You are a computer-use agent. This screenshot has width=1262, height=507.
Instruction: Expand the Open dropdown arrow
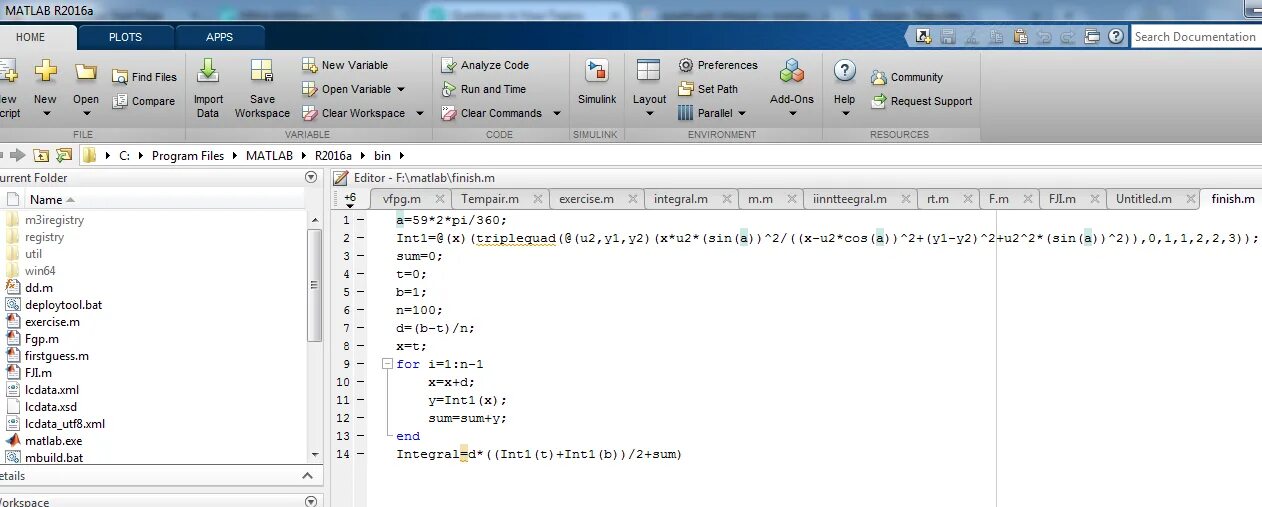[x=86, y=114]
